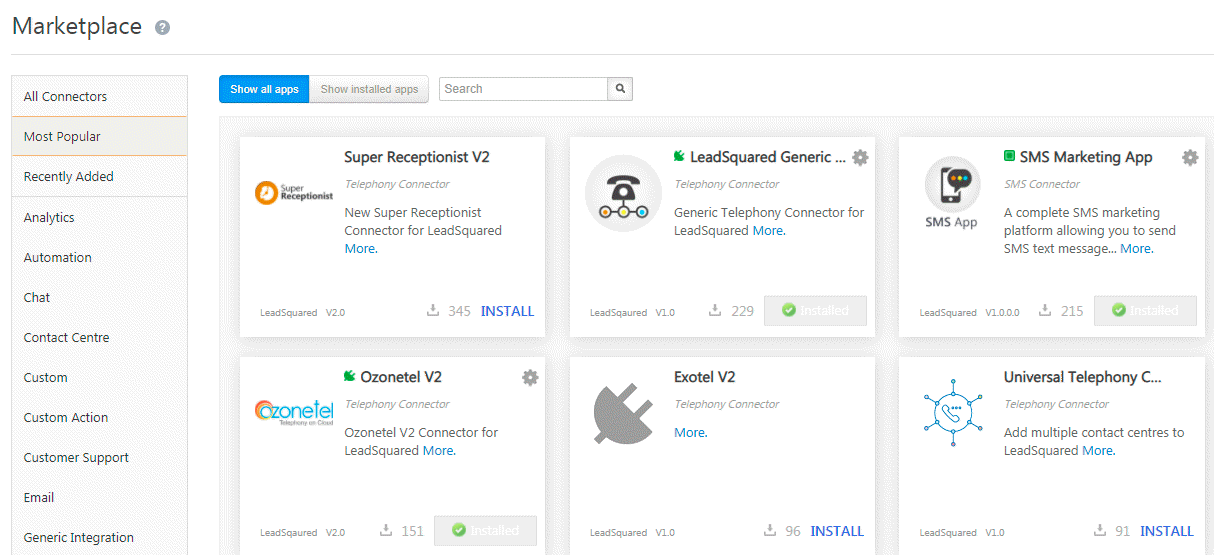Click the Marketplace help question mark icon

click(x=162, y=28)
